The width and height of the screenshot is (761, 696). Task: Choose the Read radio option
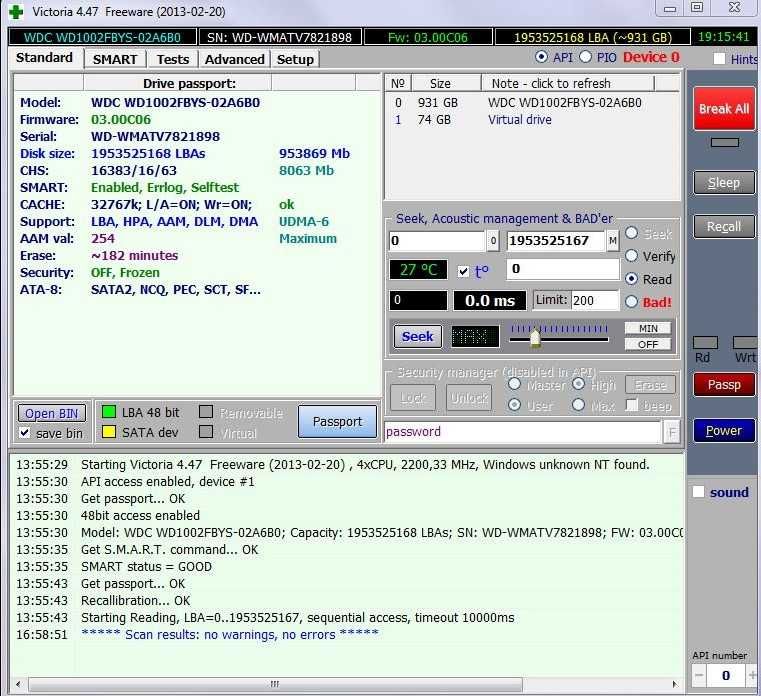[631, 279]
